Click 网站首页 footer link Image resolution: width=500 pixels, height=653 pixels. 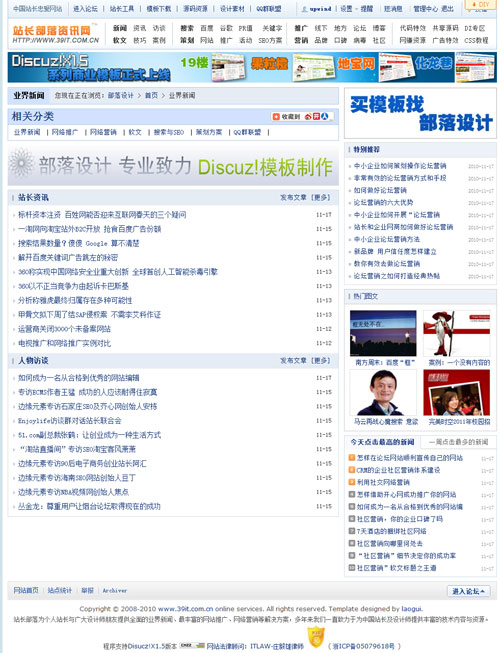click(26, 590)
